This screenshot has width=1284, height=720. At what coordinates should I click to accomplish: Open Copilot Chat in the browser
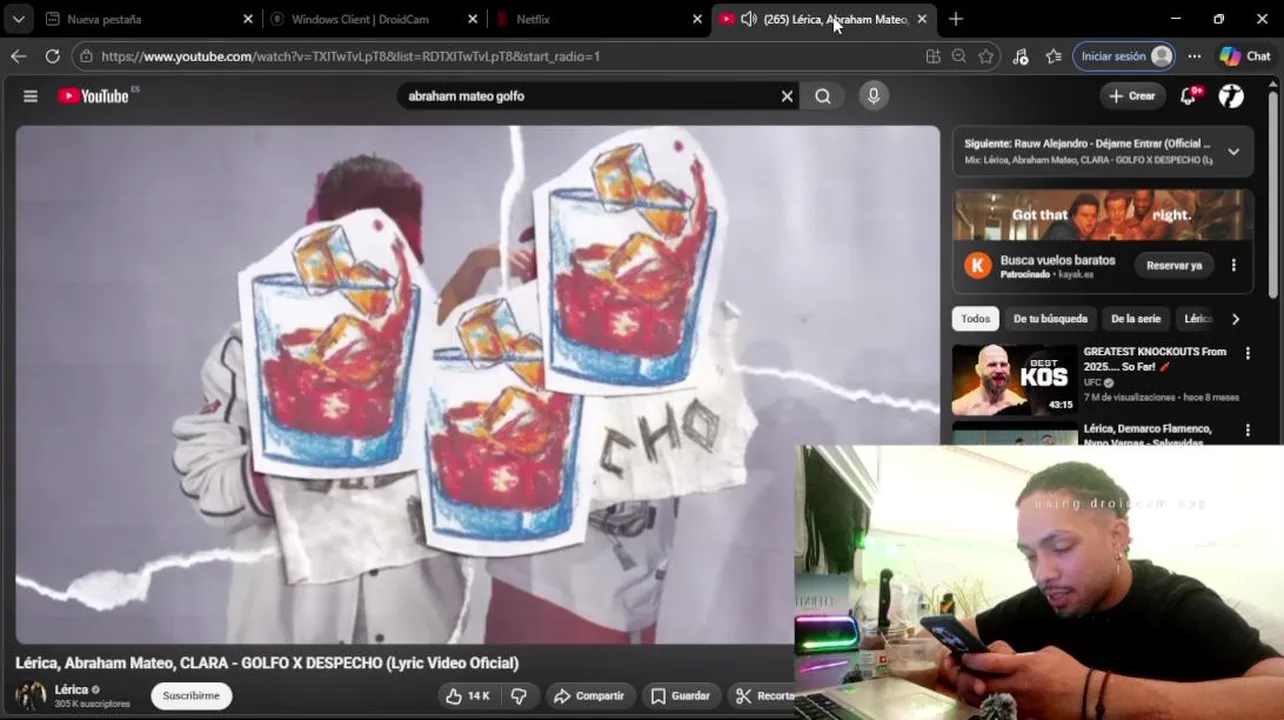(1245, 56)
